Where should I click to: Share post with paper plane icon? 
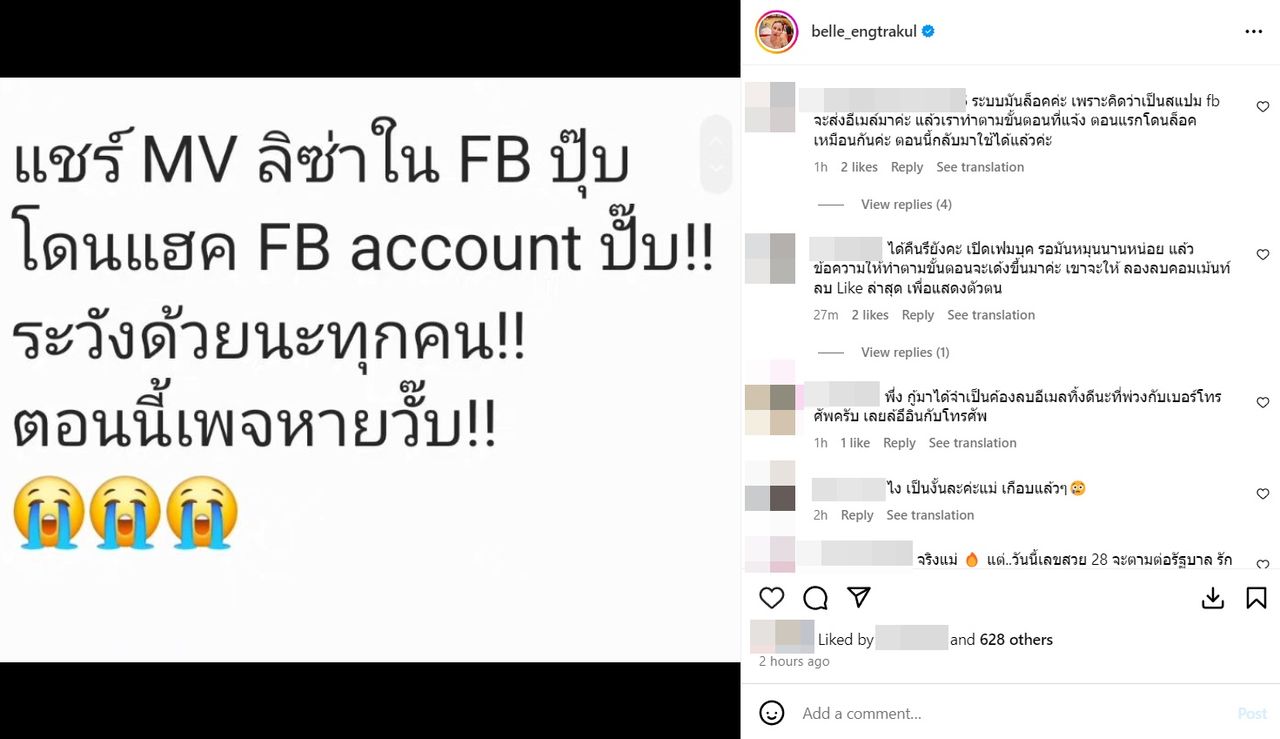(859, 598)
